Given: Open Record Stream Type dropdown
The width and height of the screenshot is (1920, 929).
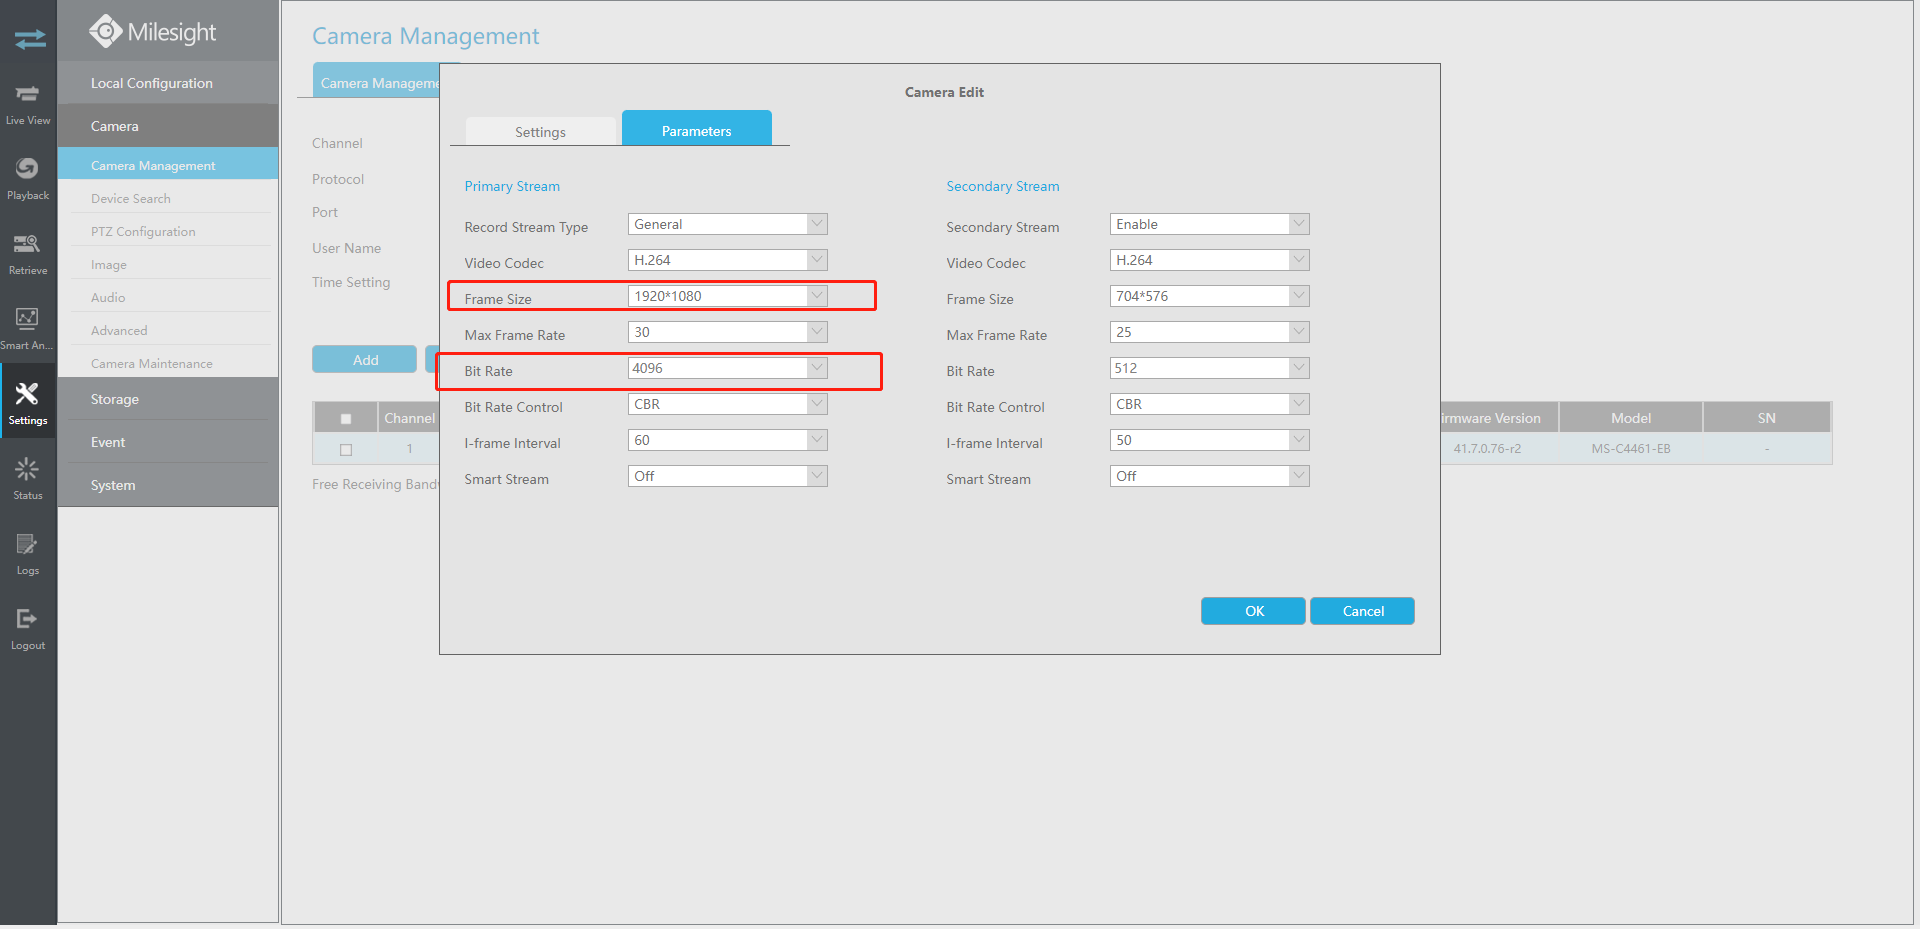Looking at the screenshot, I should coord(728,224).
